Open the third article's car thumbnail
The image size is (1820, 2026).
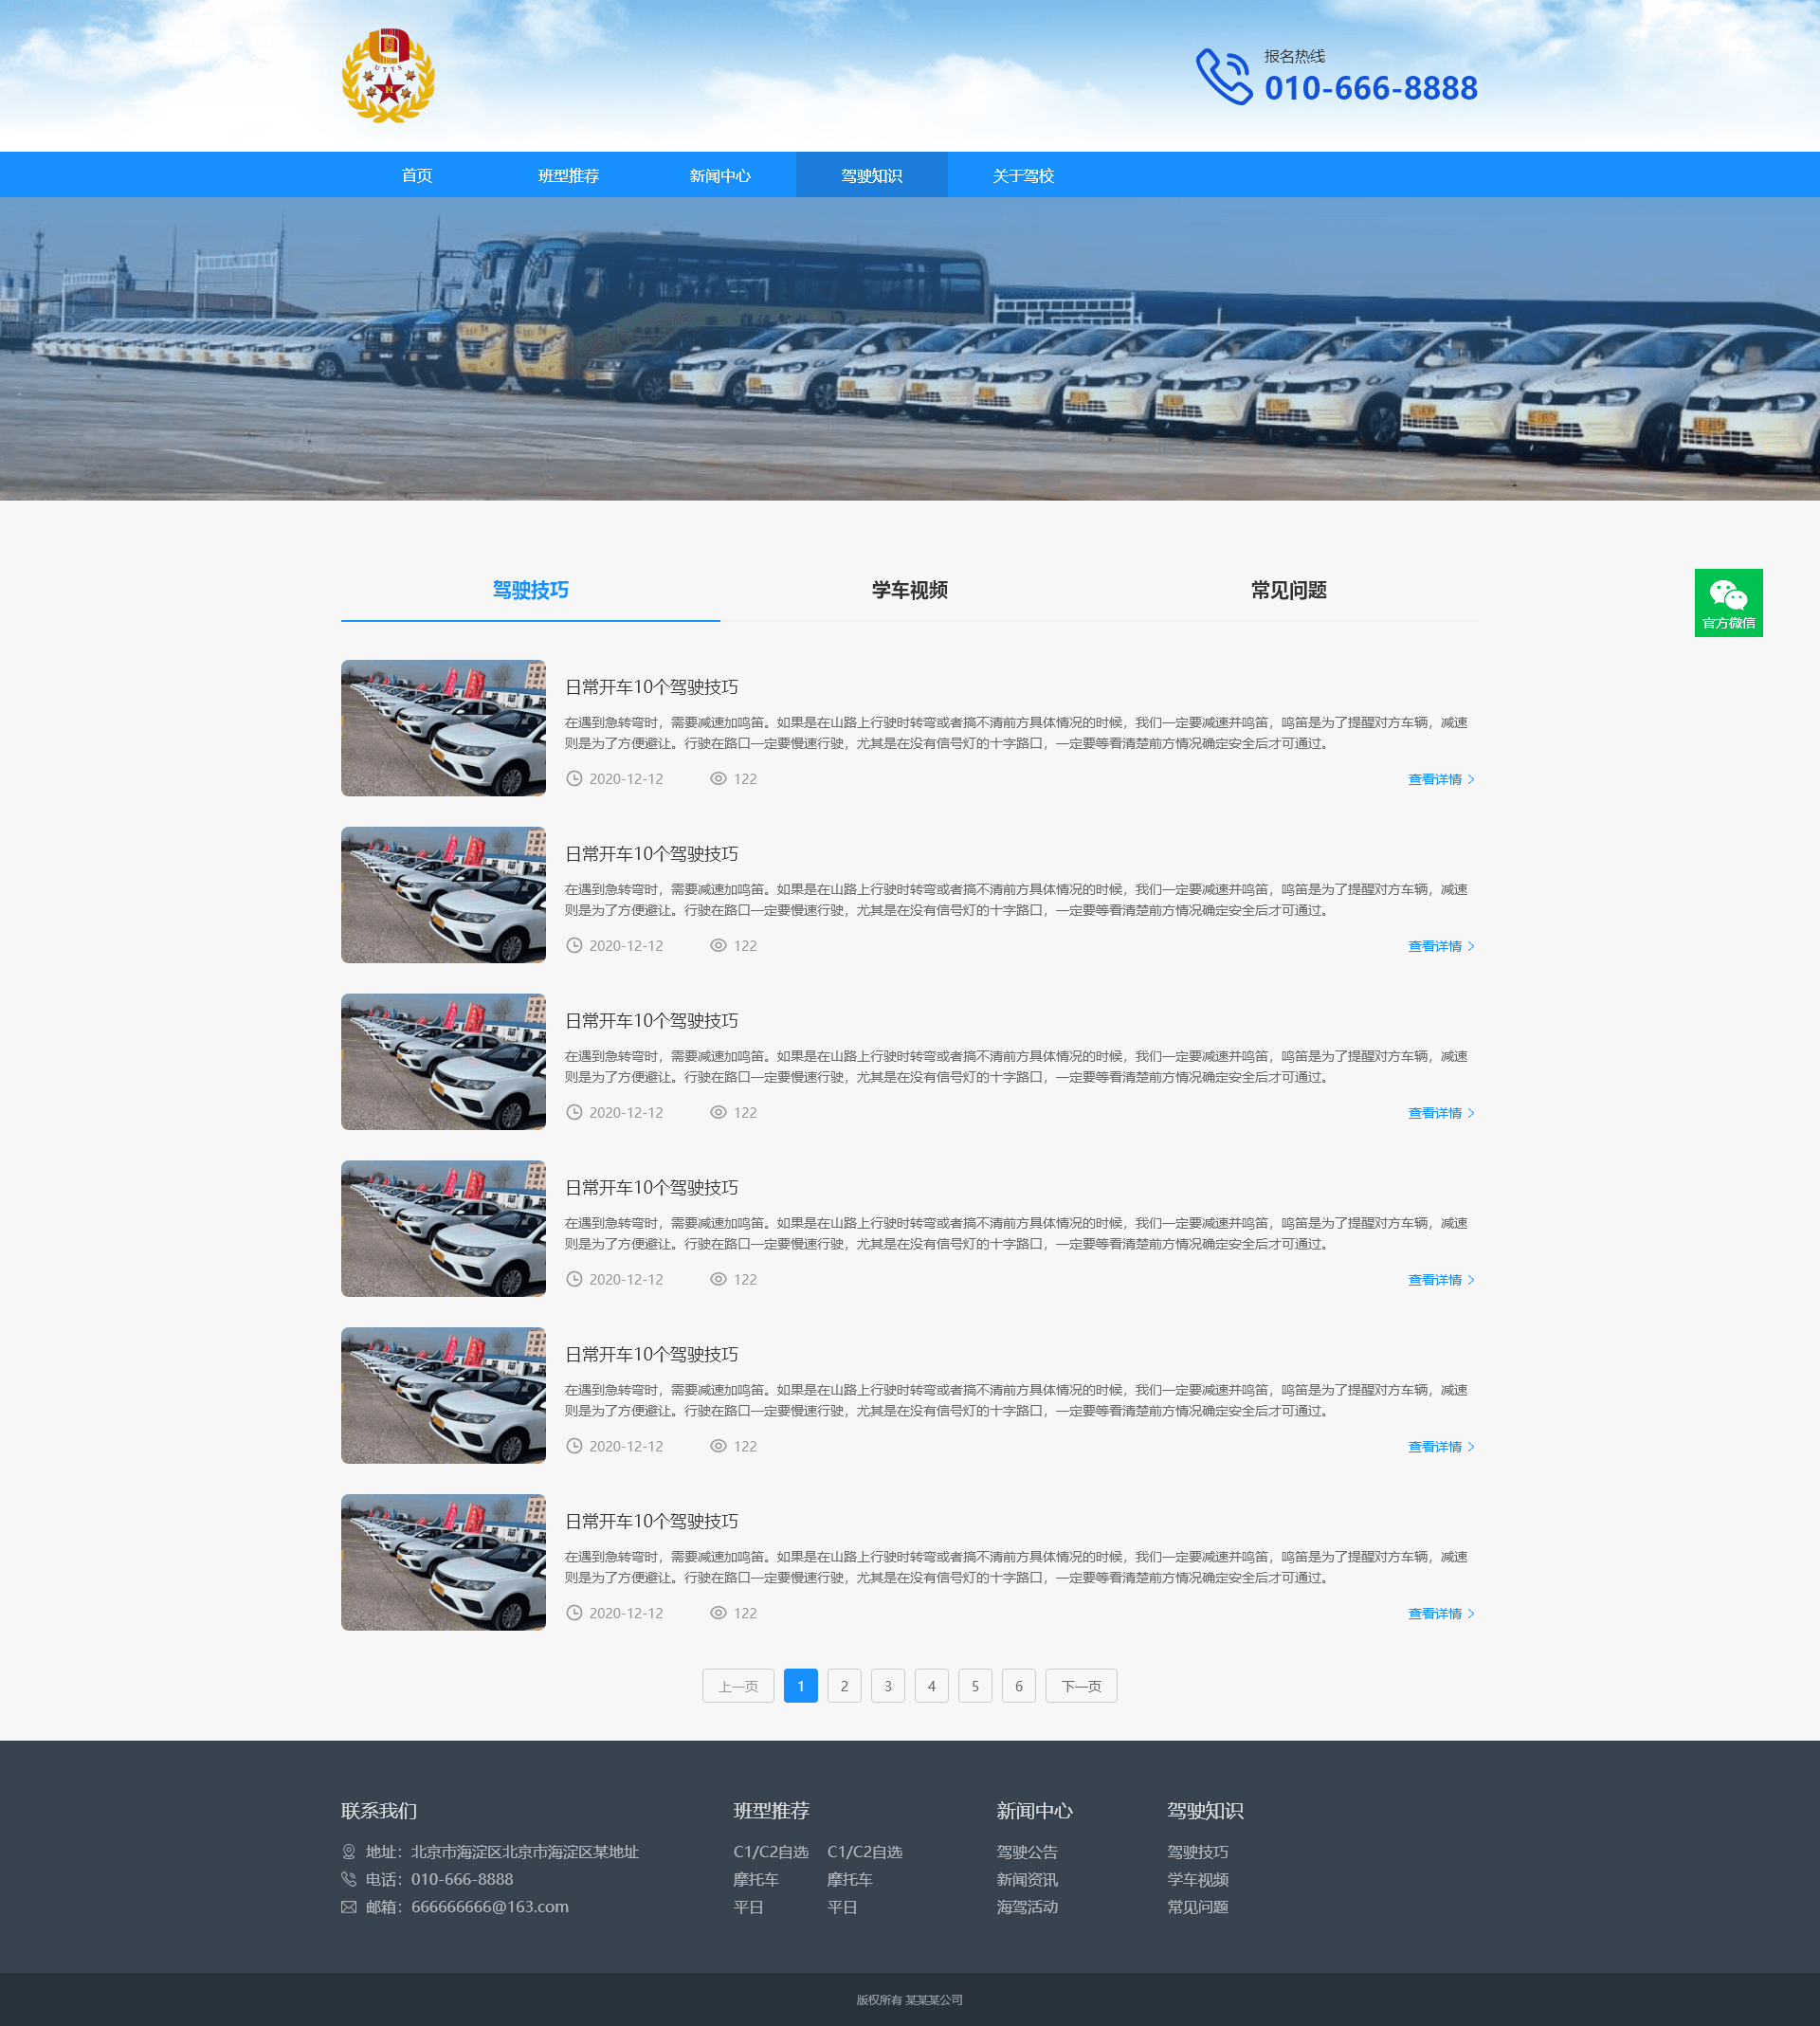coord(443,1062)
